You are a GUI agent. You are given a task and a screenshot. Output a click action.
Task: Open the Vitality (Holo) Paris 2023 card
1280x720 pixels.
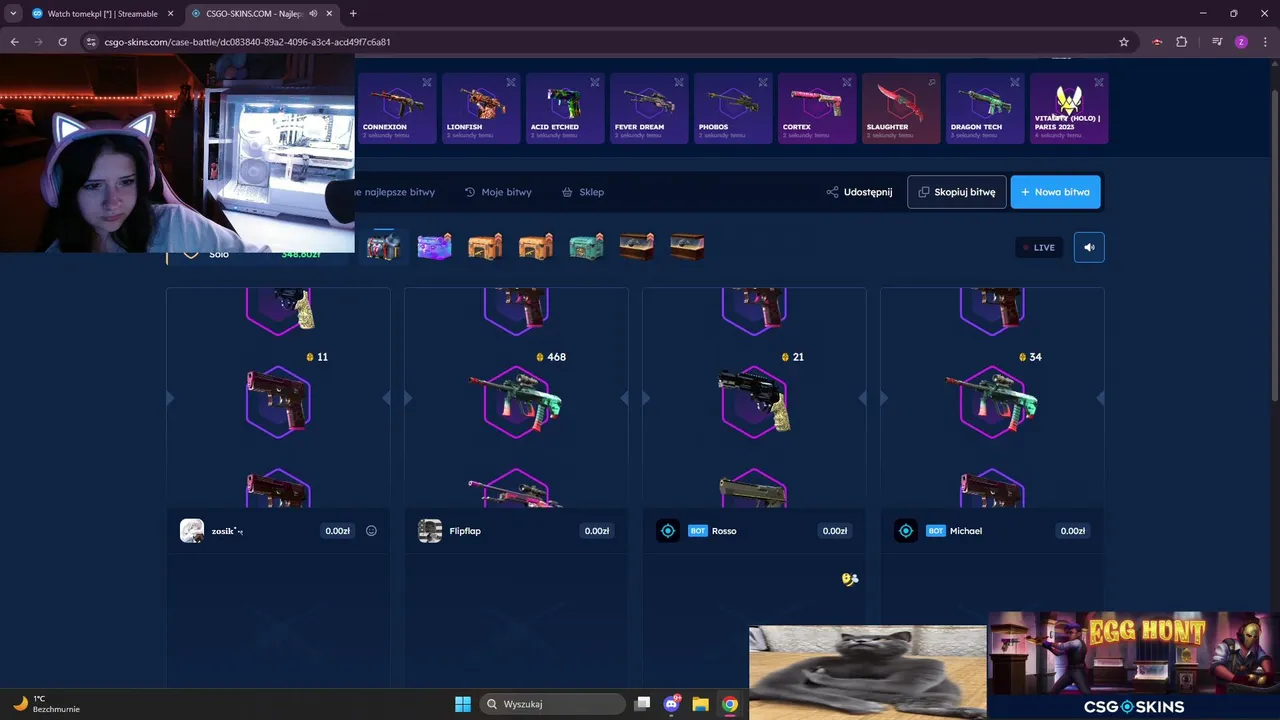1069,108
